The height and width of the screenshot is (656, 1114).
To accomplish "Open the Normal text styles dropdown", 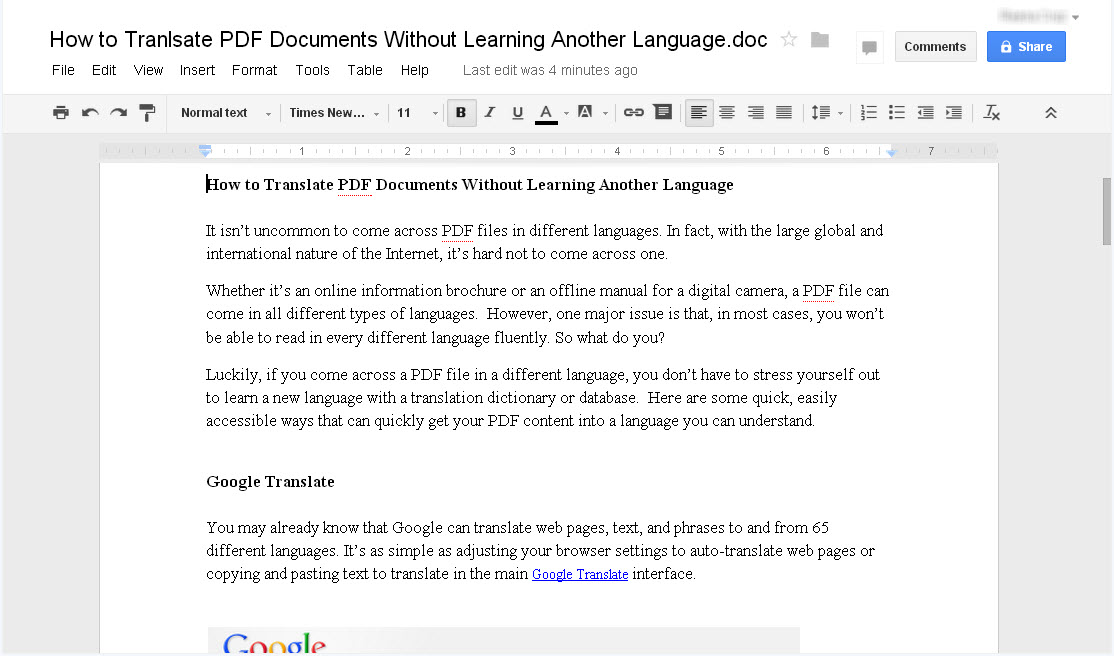I will (x=224, y=112).
